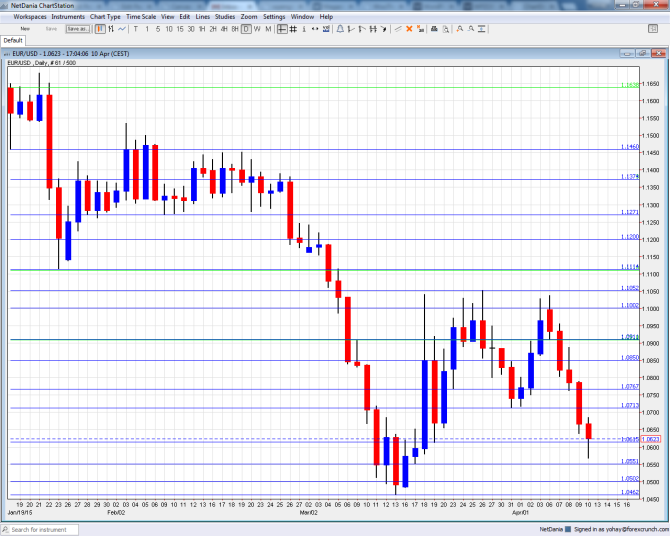This screenshot has height=536, width=670.
Task: Click the horizontal scroll arrows icon
Action: [x=315, y=29]
